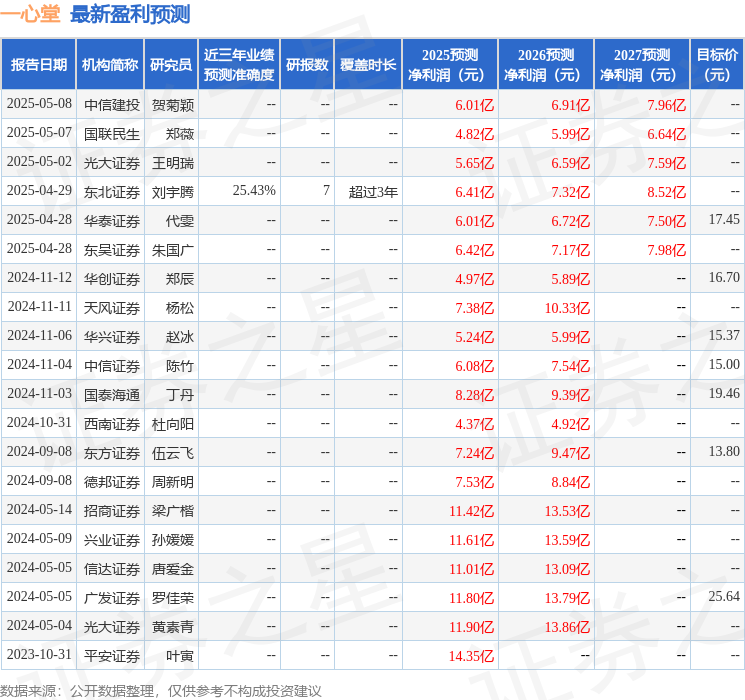Select the 天风证券 institution cell
745x700 pixels.
(x=112, y=308)
